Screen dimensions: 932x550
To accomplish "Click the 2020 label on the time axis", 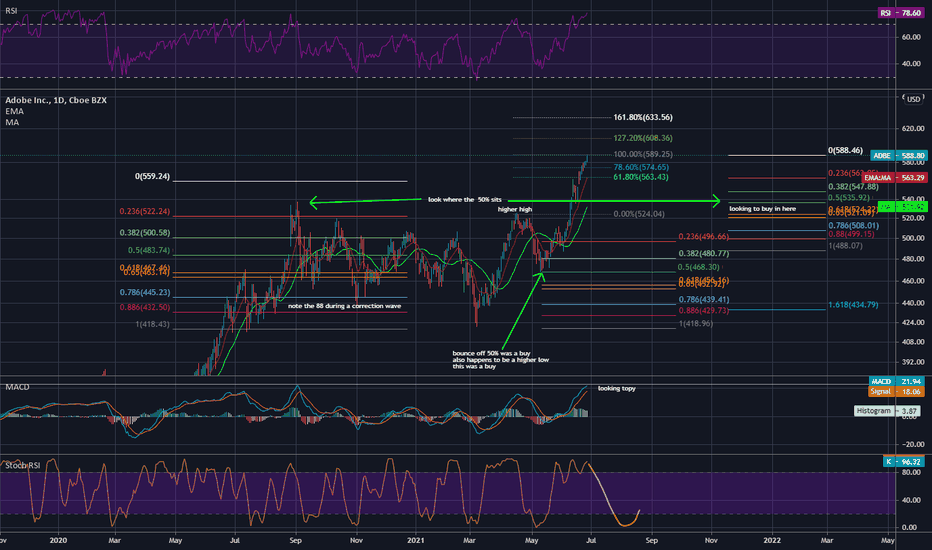I will 58,540.
